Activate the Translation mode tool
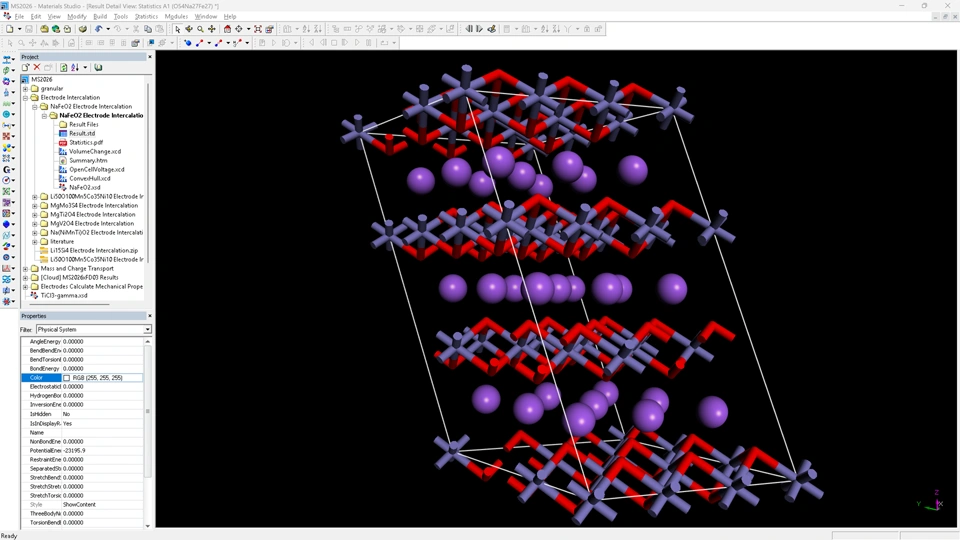 (212, 29)
